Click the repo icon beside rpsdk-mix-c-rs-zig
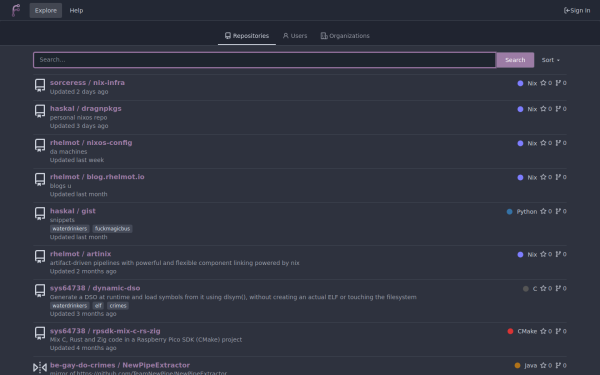The image size is (600, 375). 40,333
